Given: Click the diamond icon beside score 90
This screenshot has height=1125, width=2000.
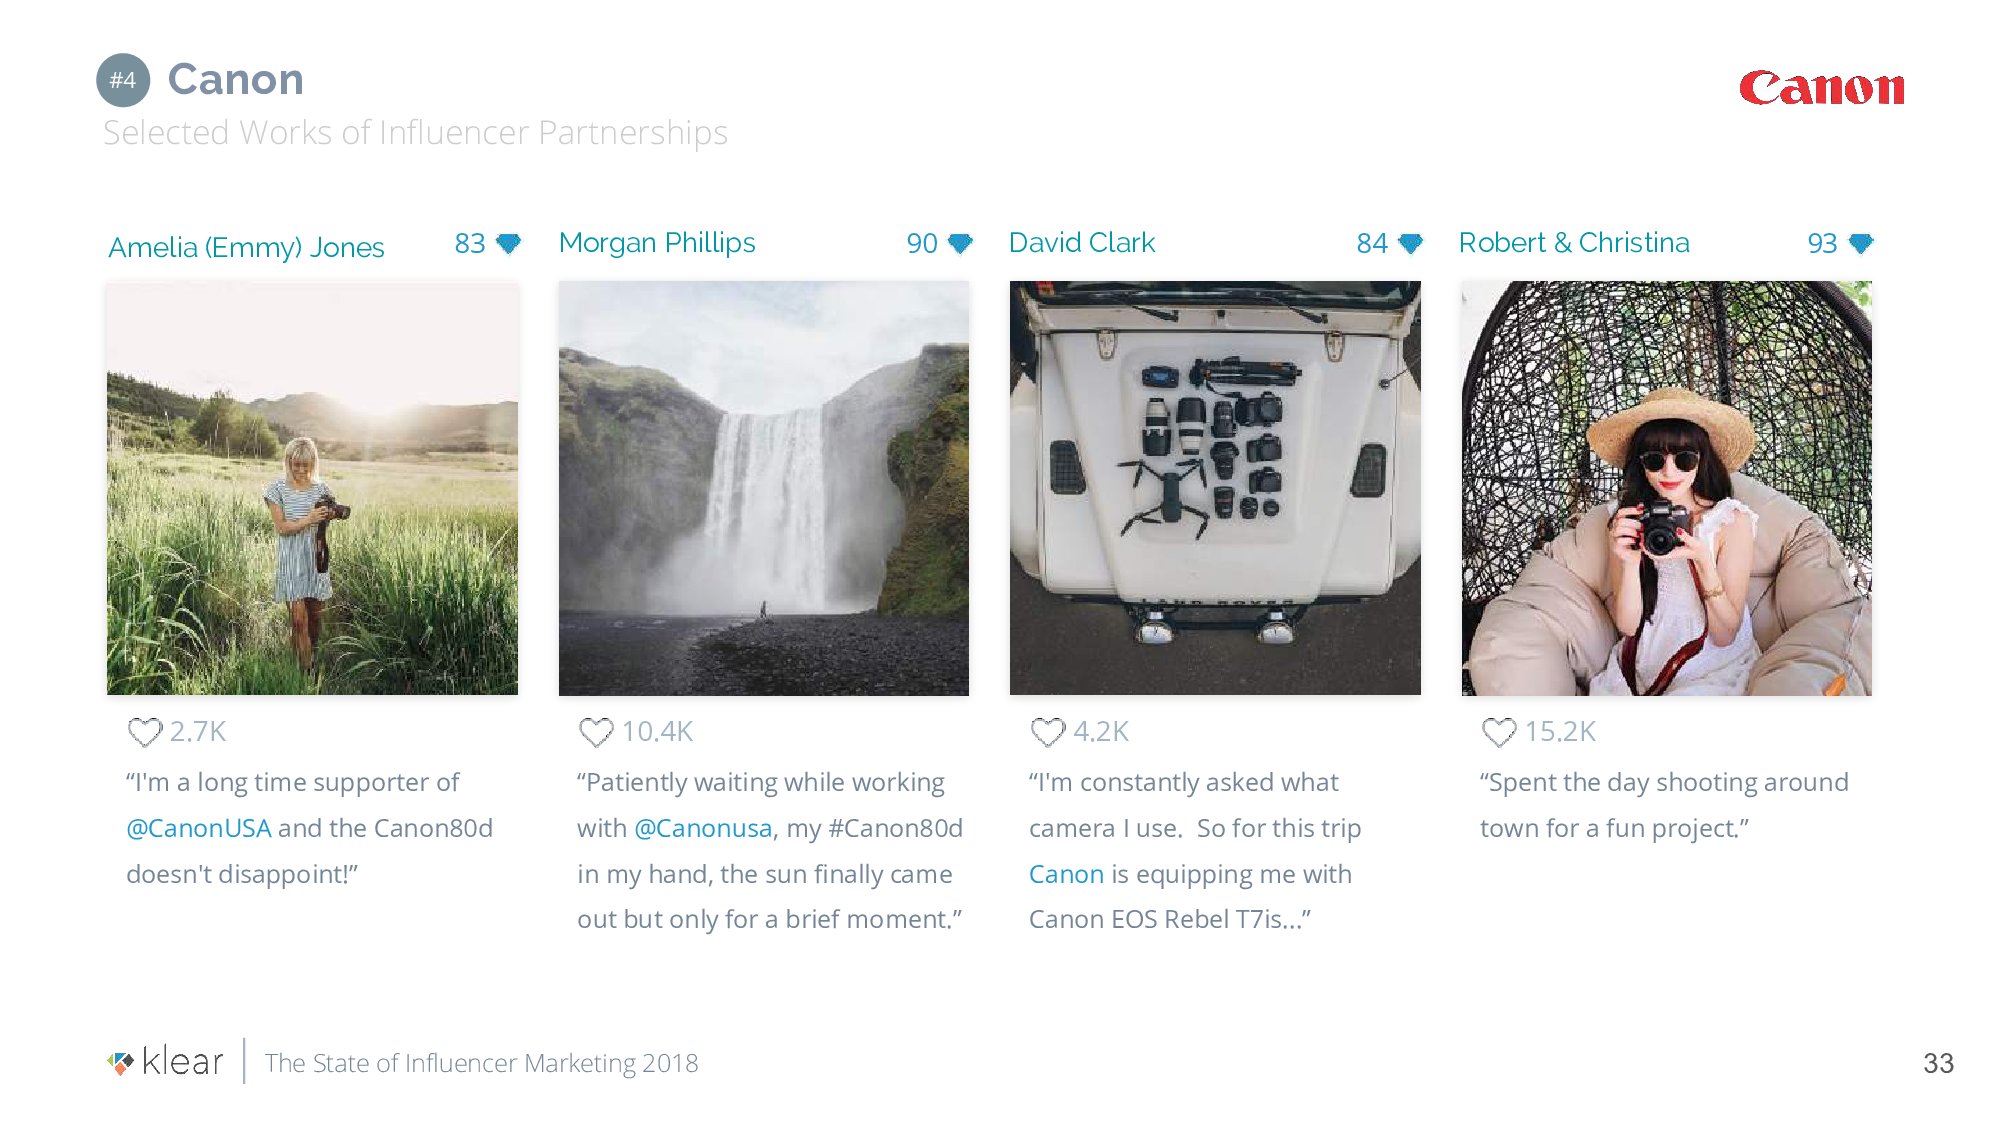Looking at the screenshot, I should point(960,243).
